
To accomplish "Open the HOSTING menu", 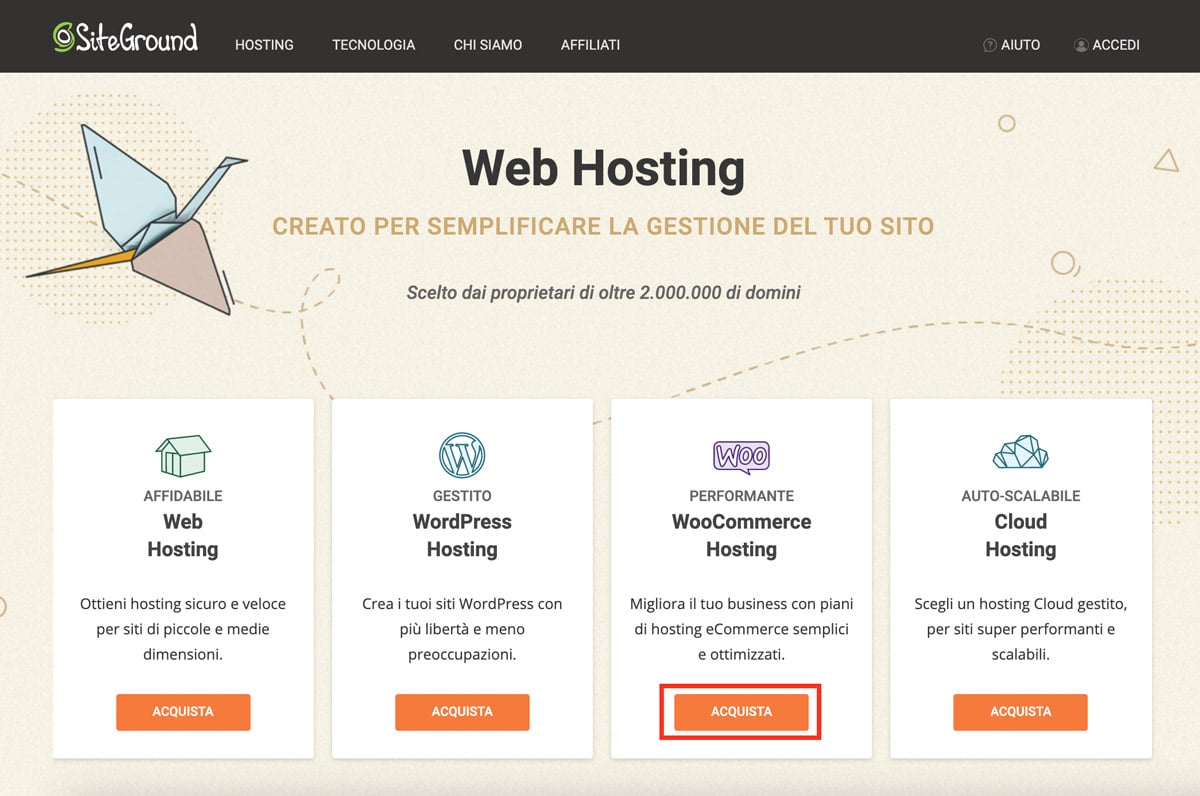I will coord(264,45).
